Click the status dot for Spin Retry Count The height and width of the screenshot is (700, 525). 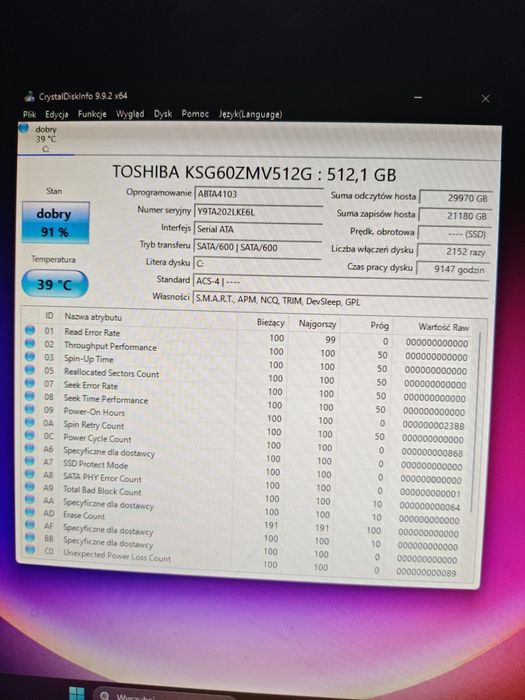click(30, 421)
